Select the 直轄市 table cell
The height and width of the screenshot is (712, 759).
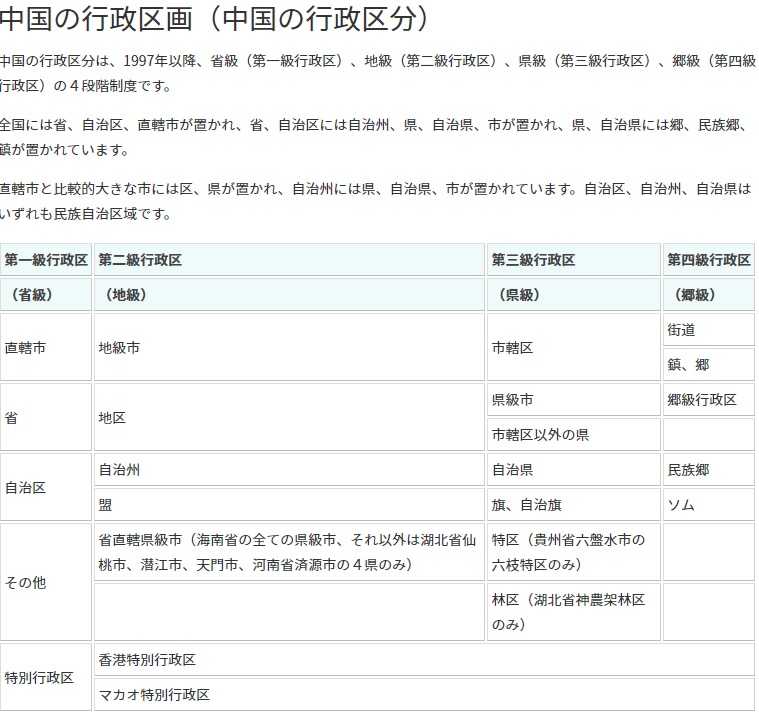[46, 347]
